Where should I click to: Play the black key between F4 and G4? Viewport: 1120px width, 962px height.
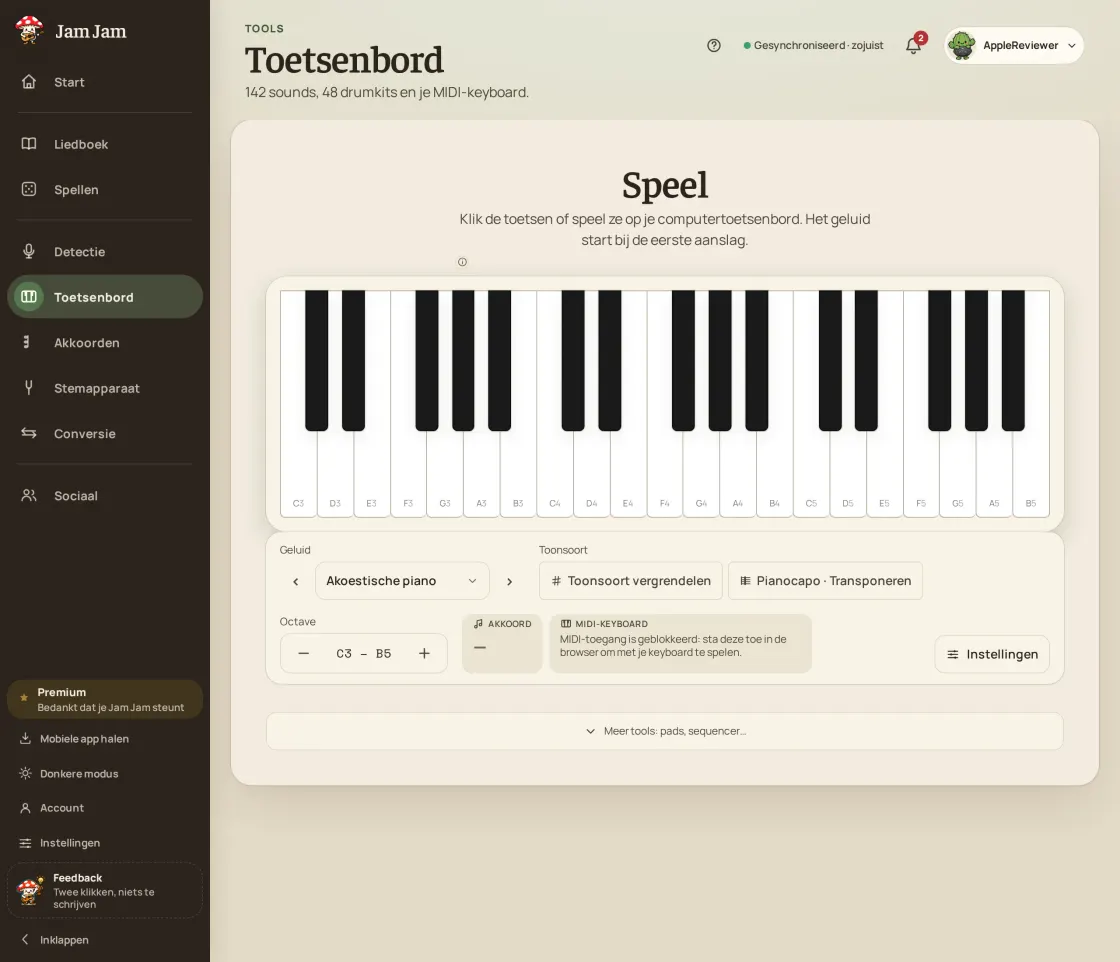pyautogui.click(x=683, y=360)
